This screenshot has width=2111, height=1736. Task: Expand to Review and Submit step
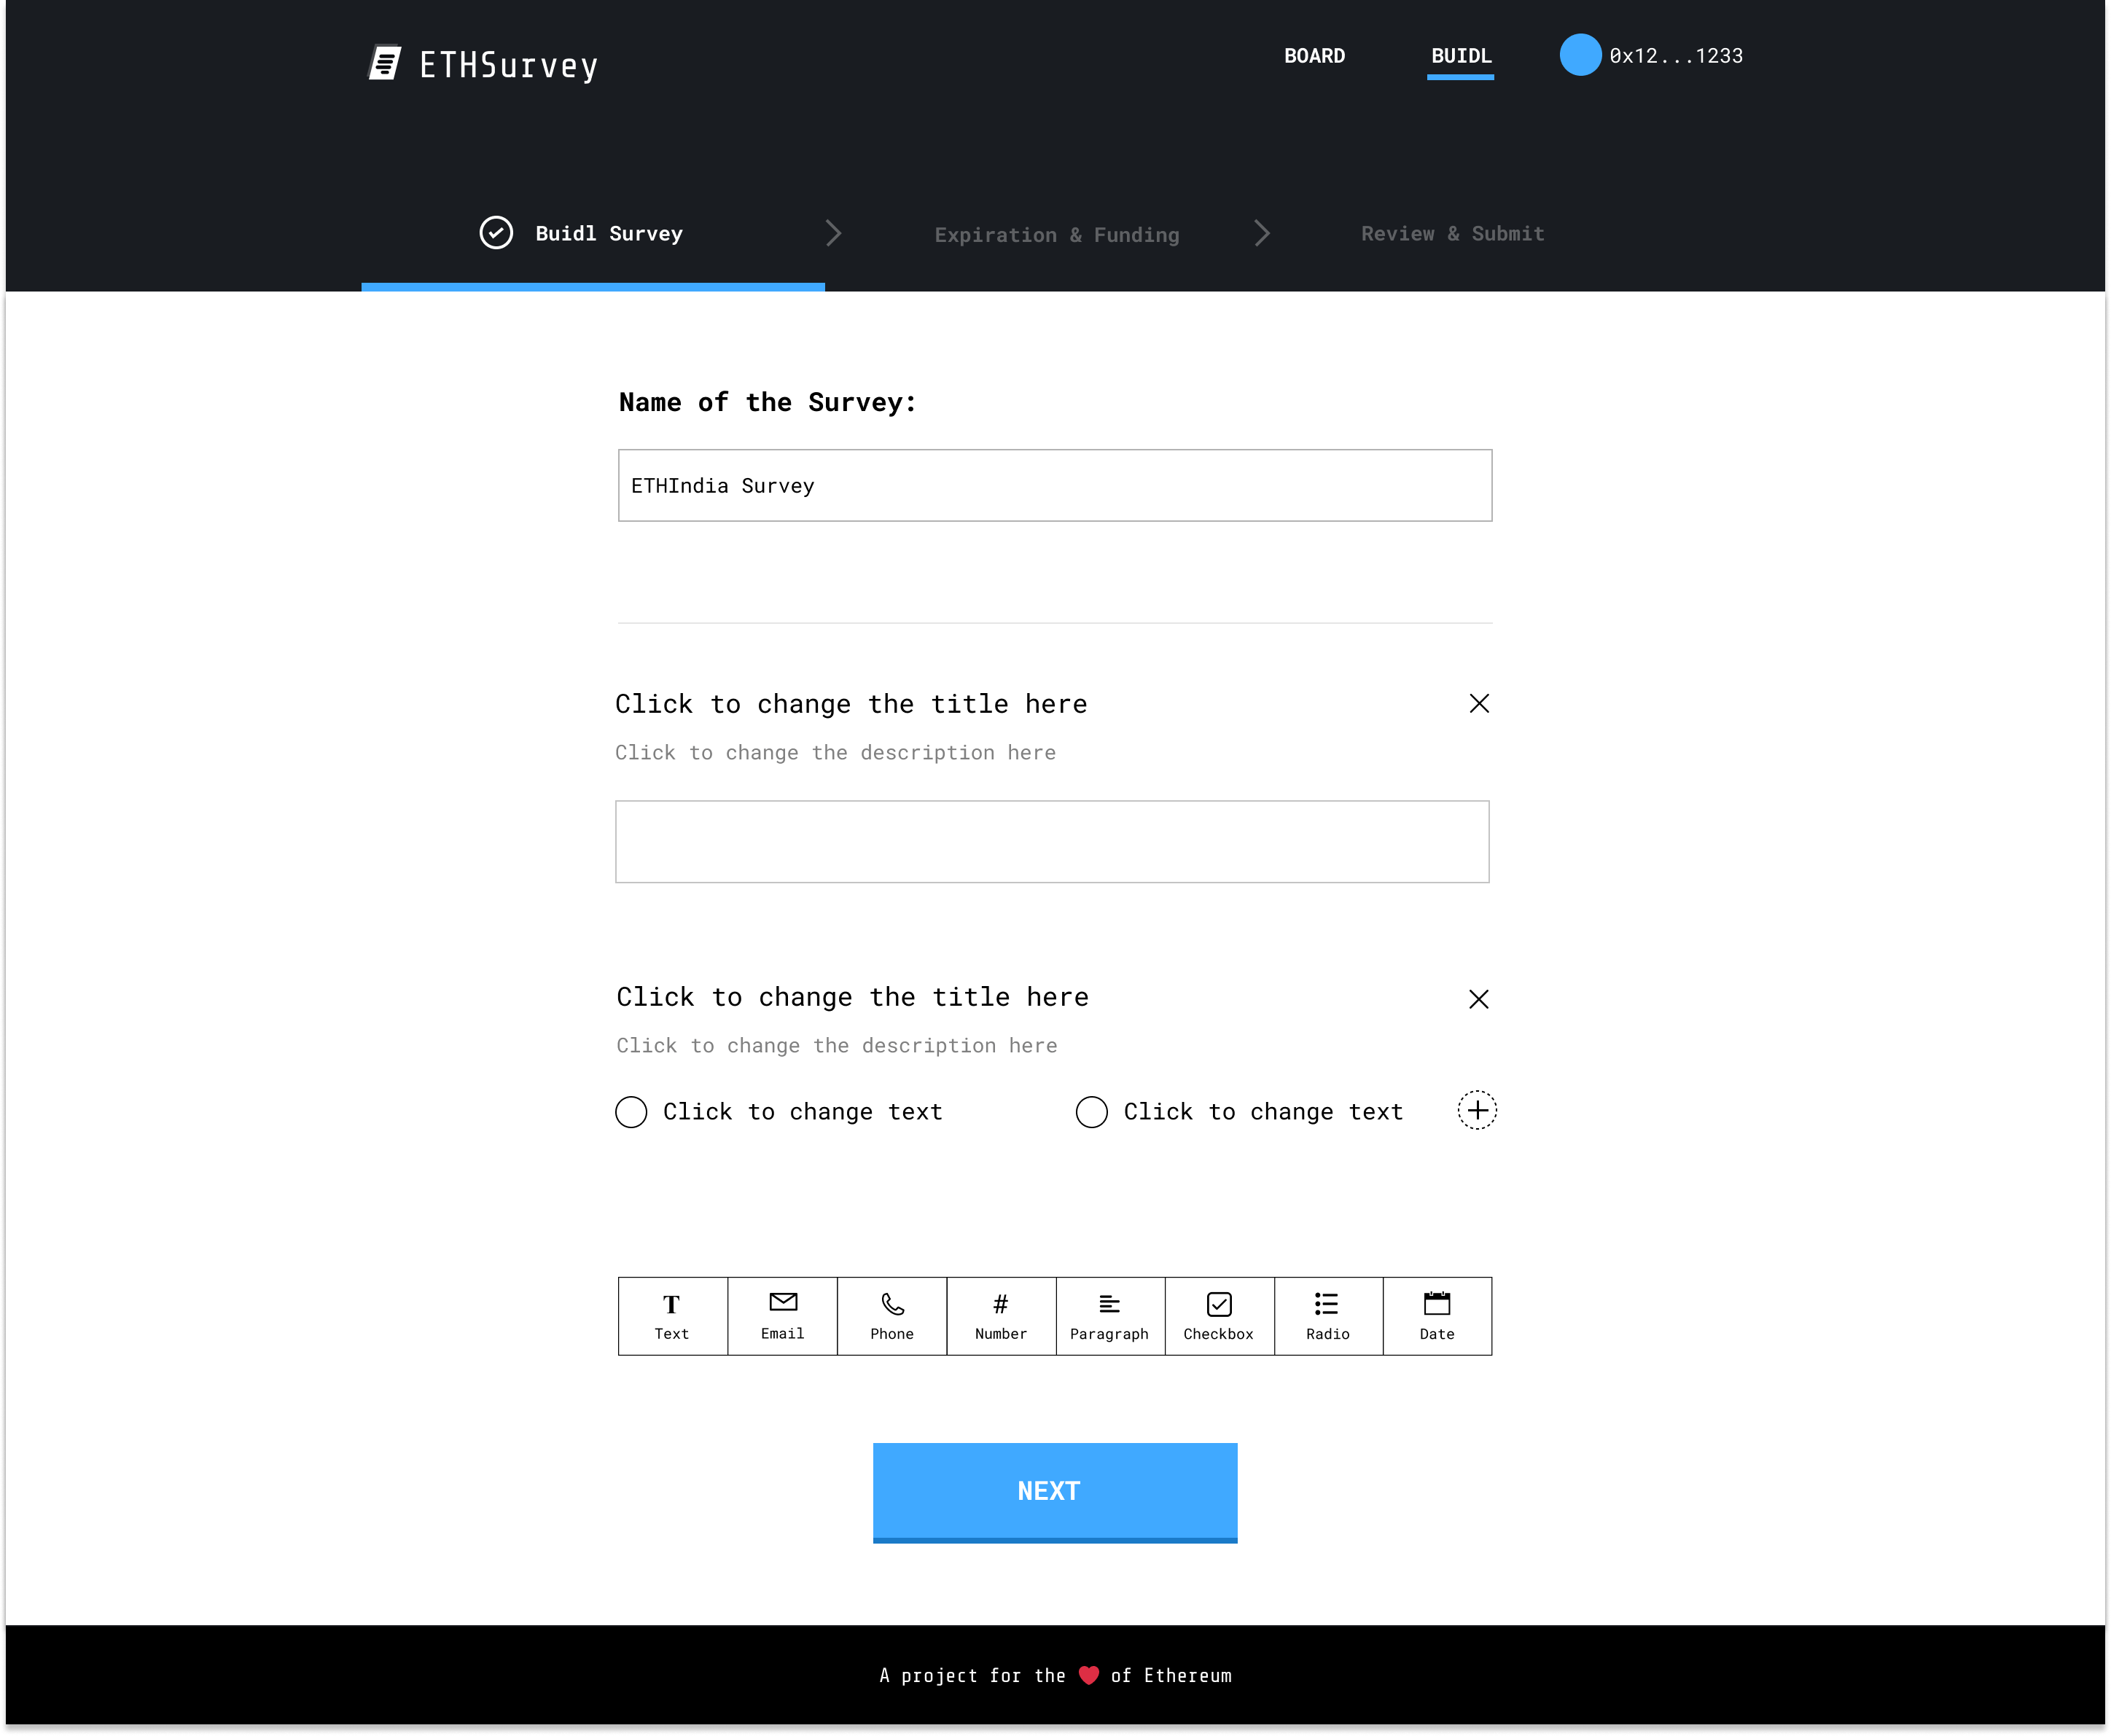tap(1452, 232)
